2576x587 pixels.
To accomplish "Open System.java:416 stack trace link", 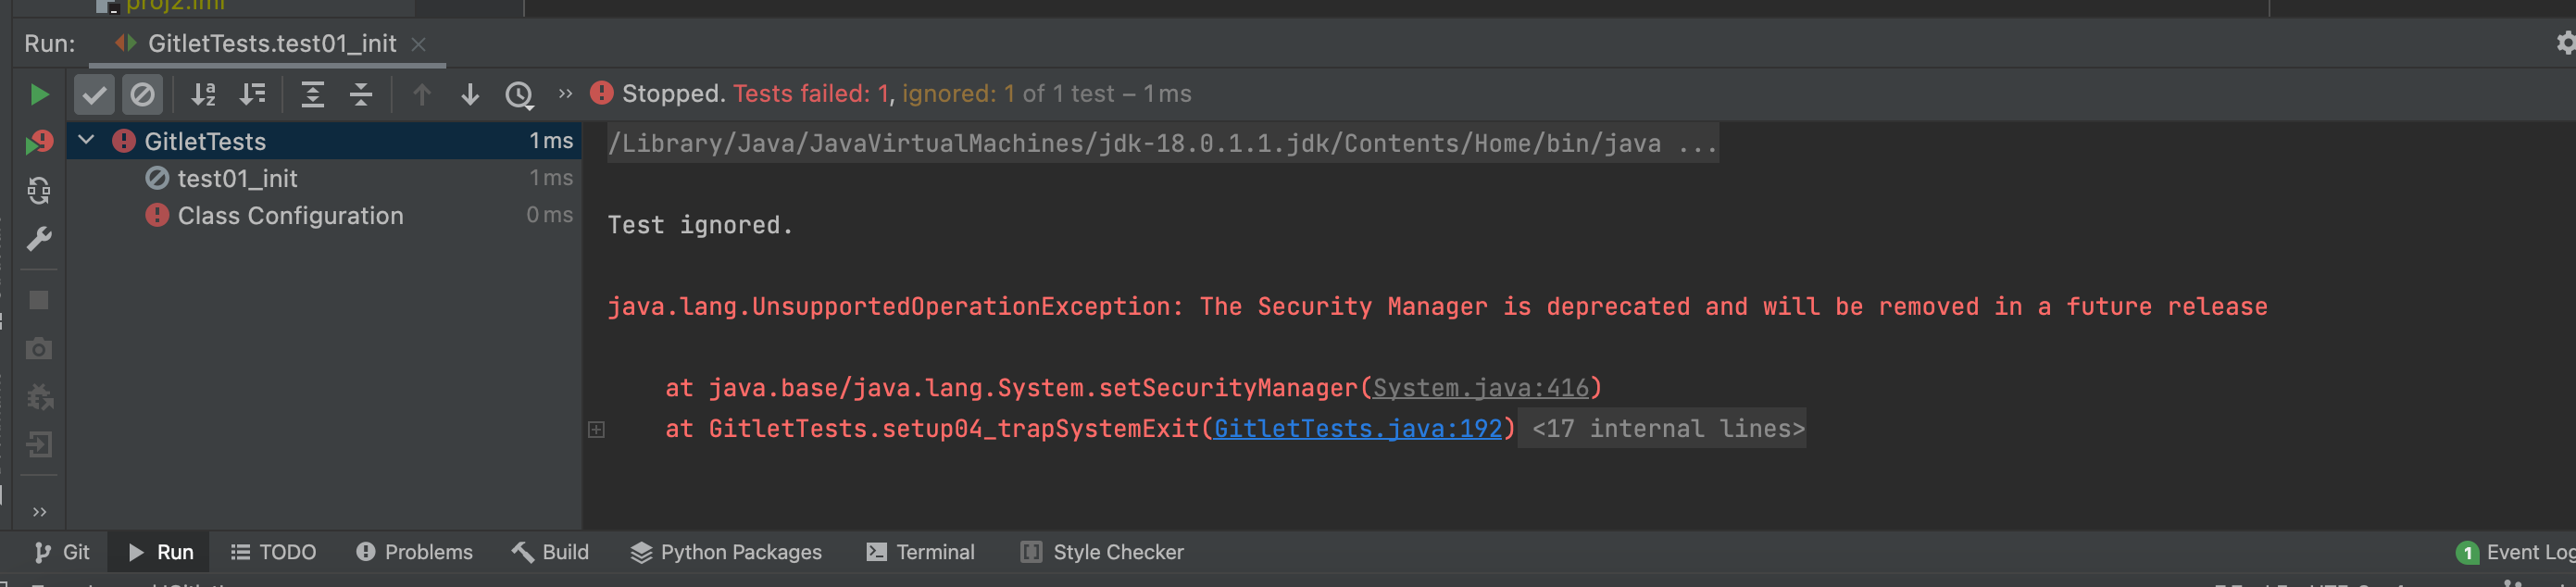I will (1480, 388).
